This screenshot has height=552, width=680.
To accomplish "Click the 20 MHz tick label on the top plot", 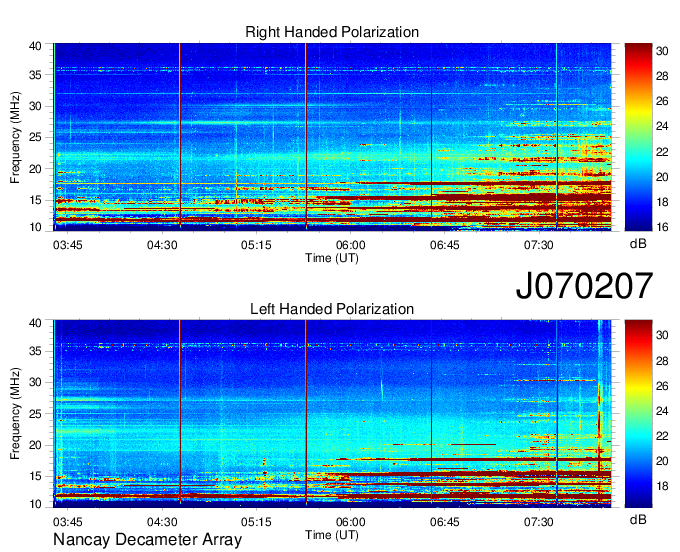I will pos(35,169).
